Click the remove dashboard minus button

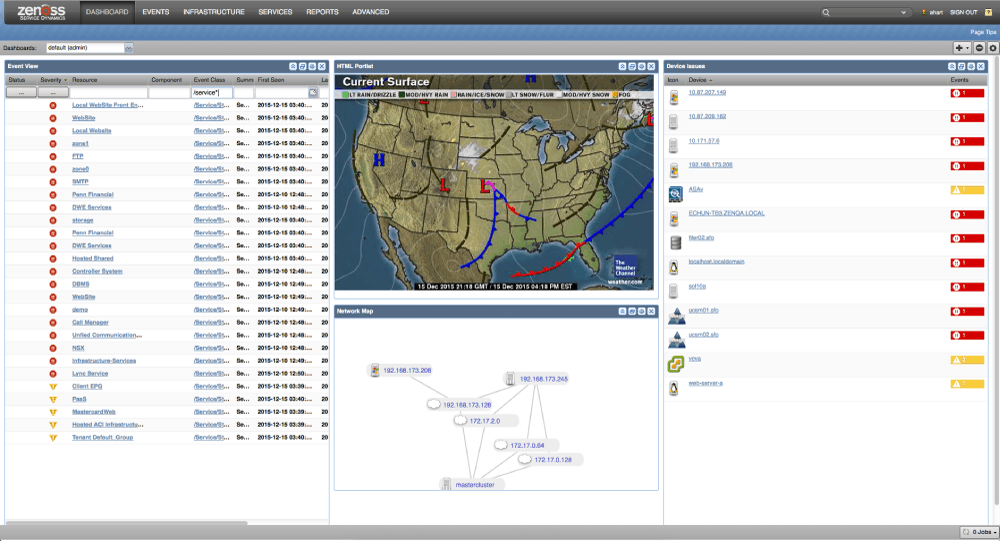(x=980, y=48)
